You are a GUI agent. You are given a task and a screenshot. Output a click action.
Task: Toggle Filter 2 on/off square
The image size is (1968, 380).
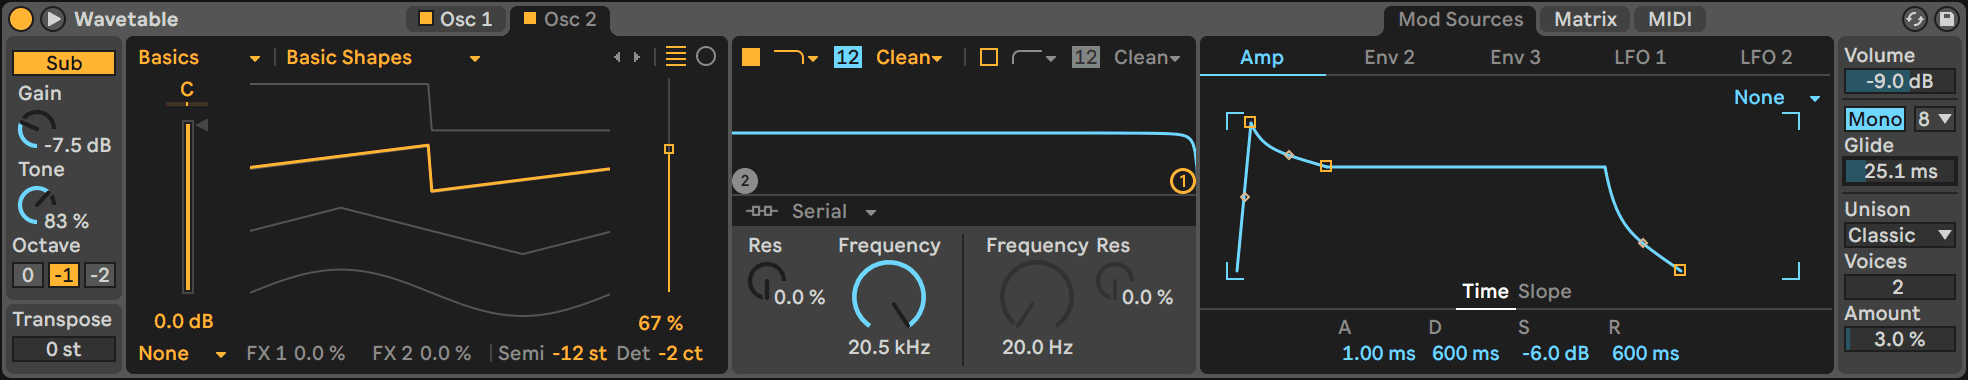coord(989,57)
